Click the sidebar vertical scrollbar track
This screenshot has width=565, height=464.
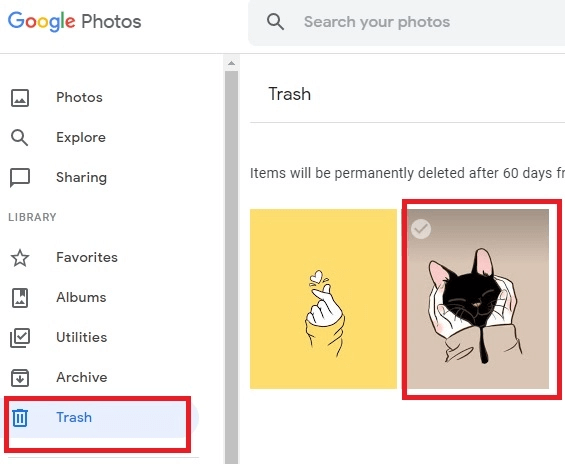click(x=231, y=267)
